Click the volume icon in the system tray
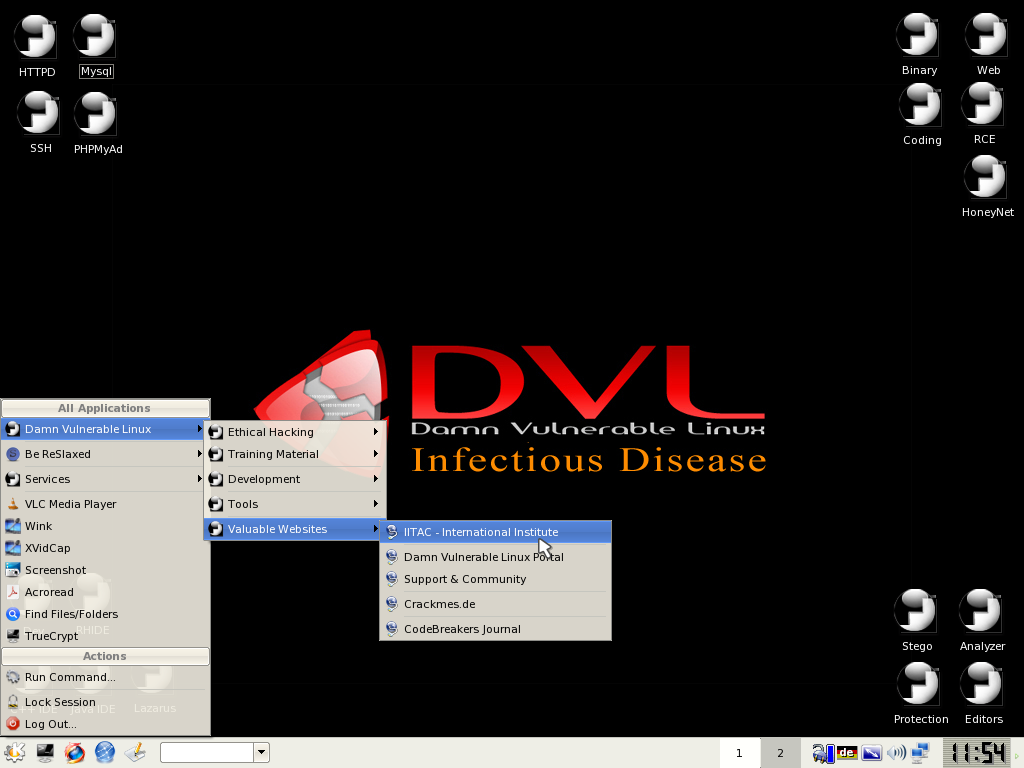 pyautogui.click(x=897, y=752)
